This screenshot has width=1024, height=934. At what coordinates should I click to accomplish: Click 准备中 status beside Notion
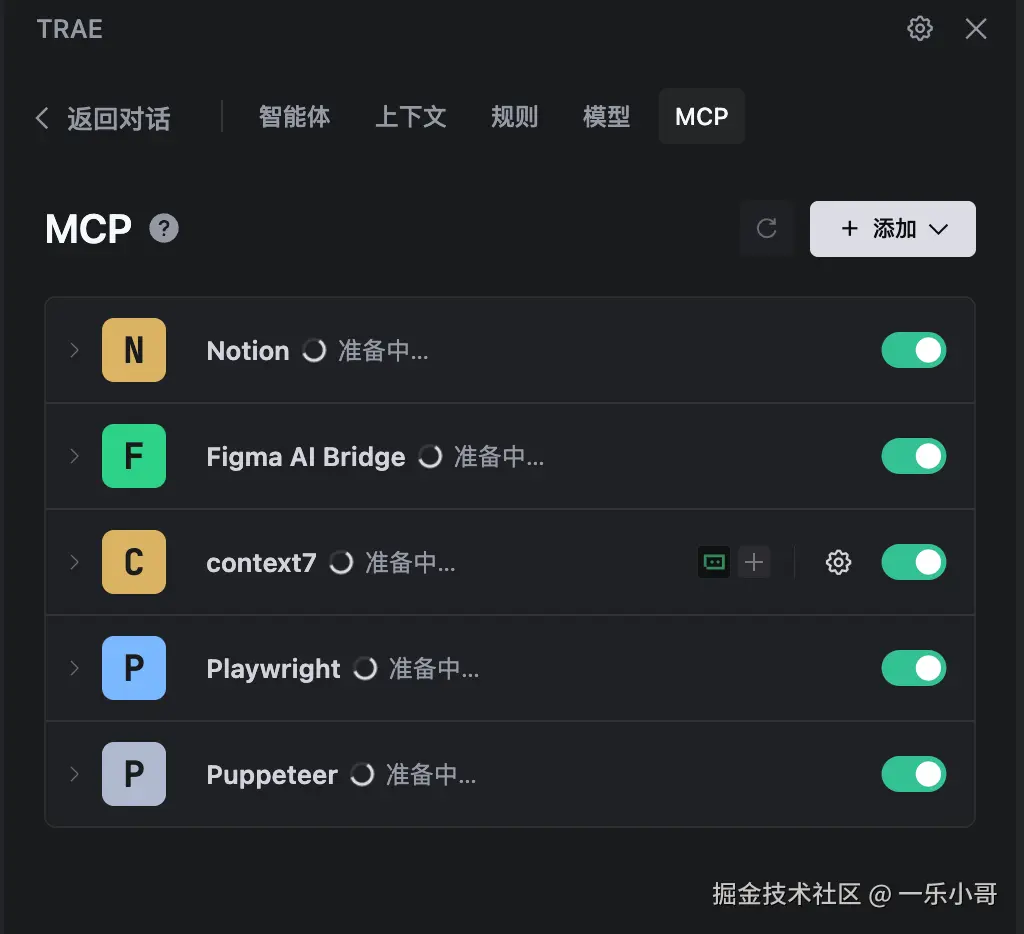[383, 351]
